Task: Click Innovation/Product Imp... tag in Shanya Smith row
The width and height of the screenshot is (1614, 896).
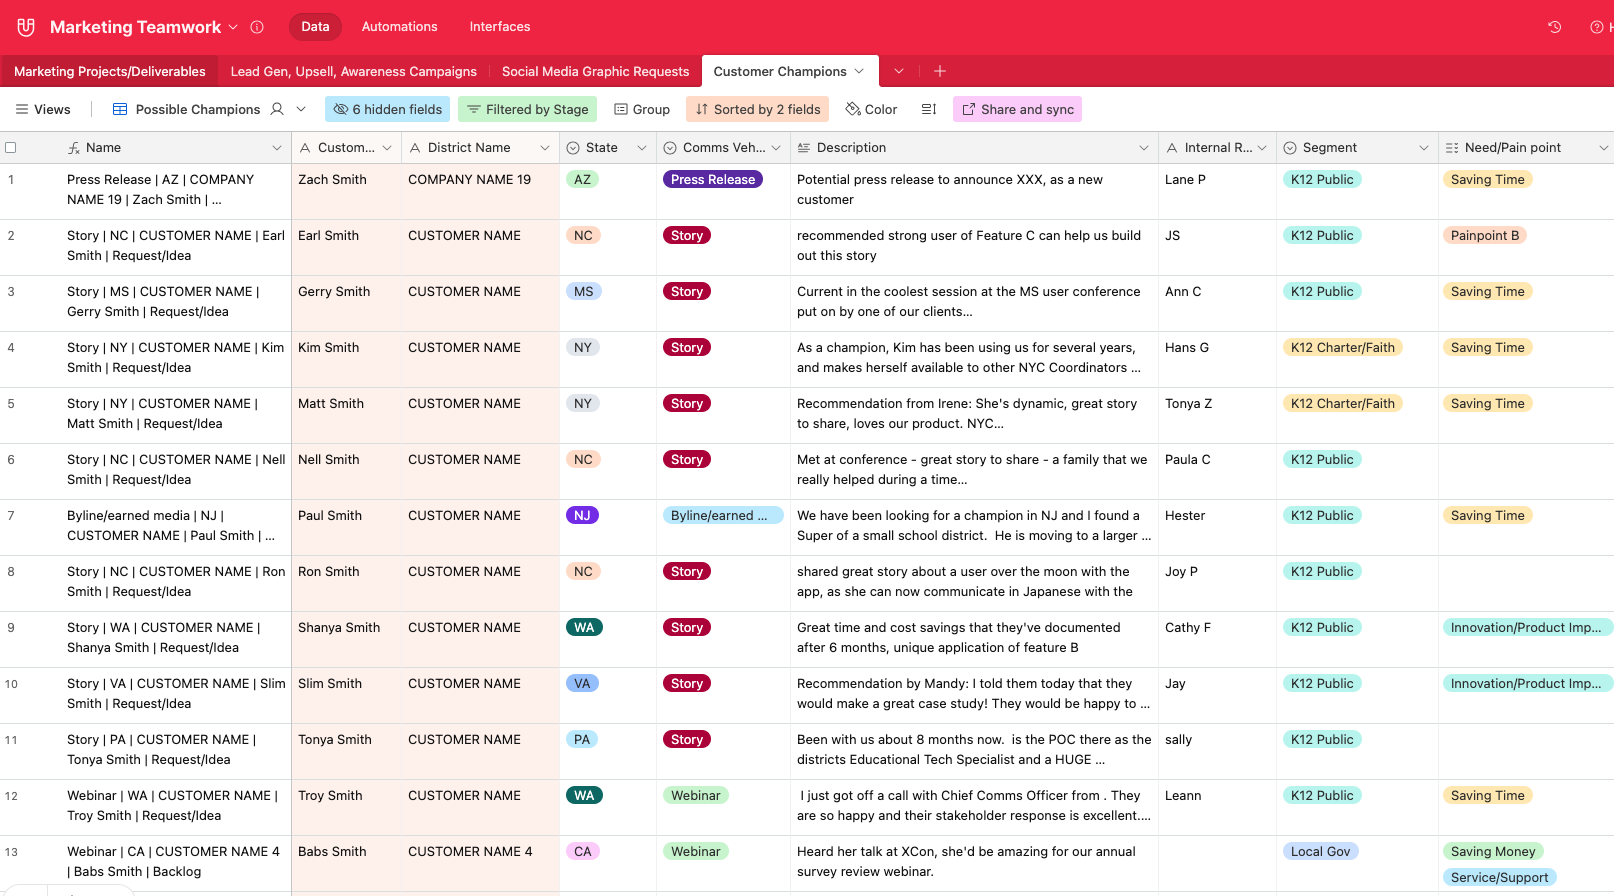Action: point(1526,627)
